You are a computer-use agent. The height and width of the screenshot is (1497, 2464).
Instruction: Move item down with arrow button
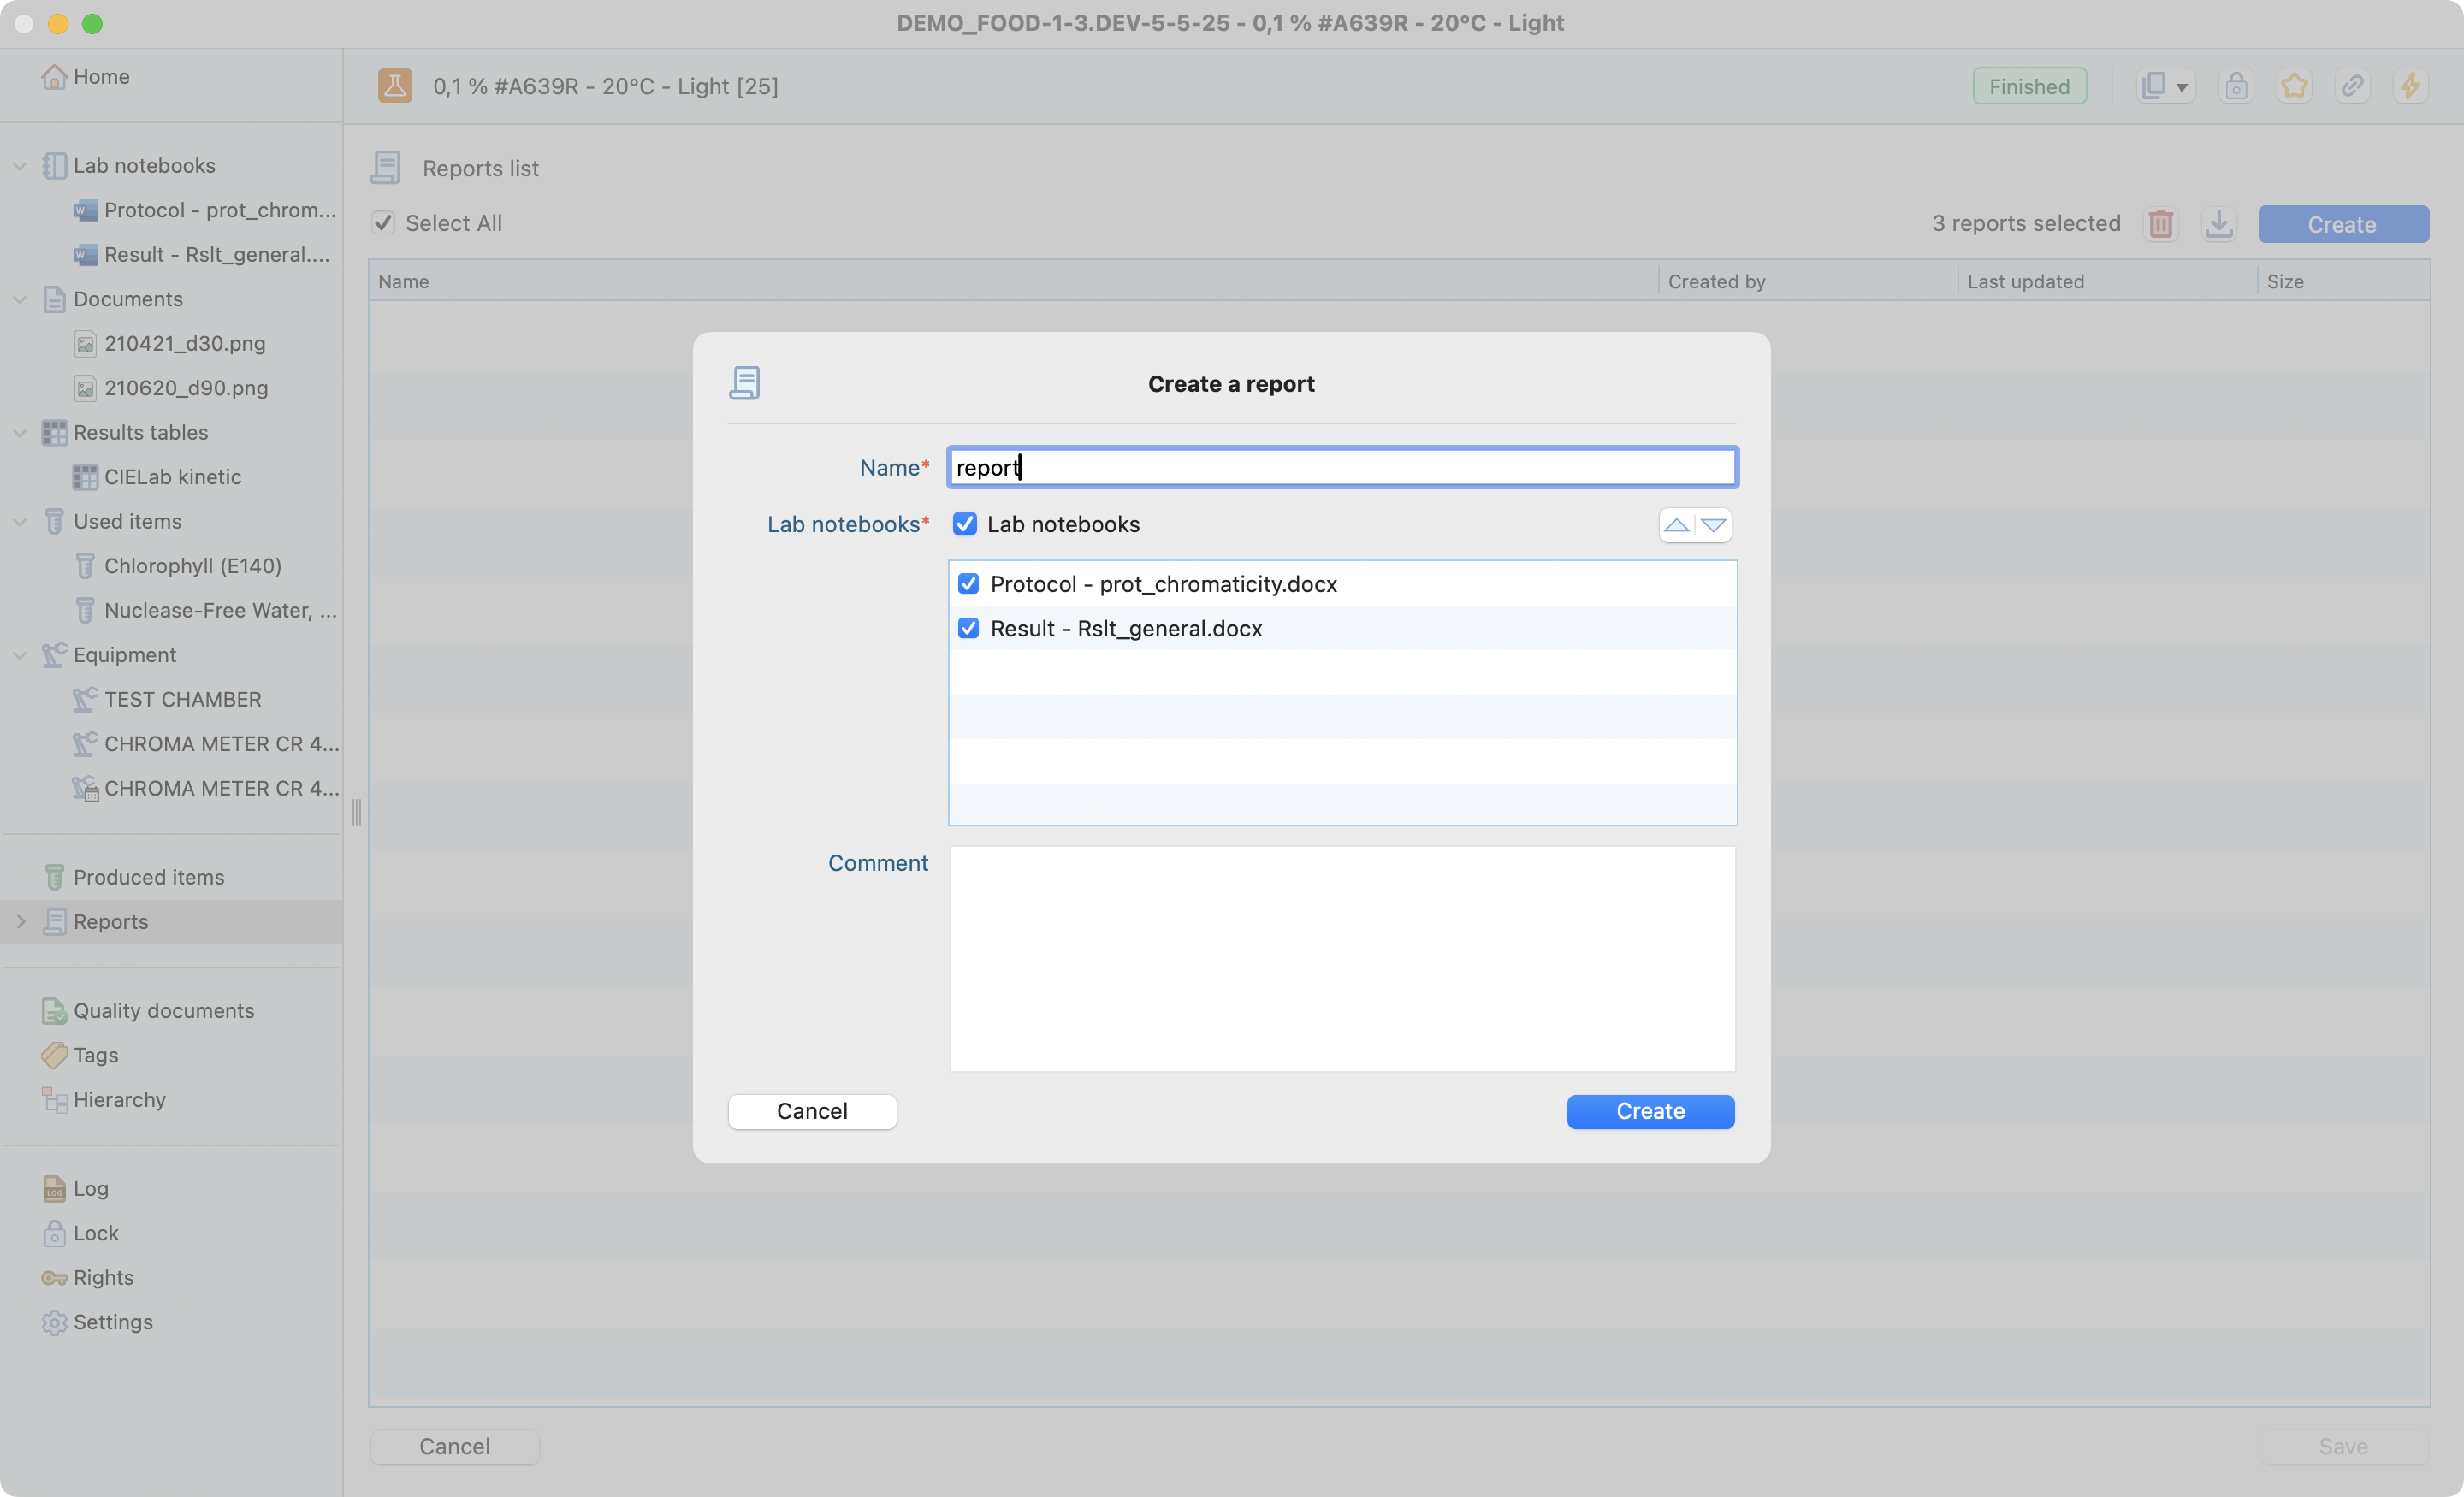pyautogui.click(x=1714, y=525)
